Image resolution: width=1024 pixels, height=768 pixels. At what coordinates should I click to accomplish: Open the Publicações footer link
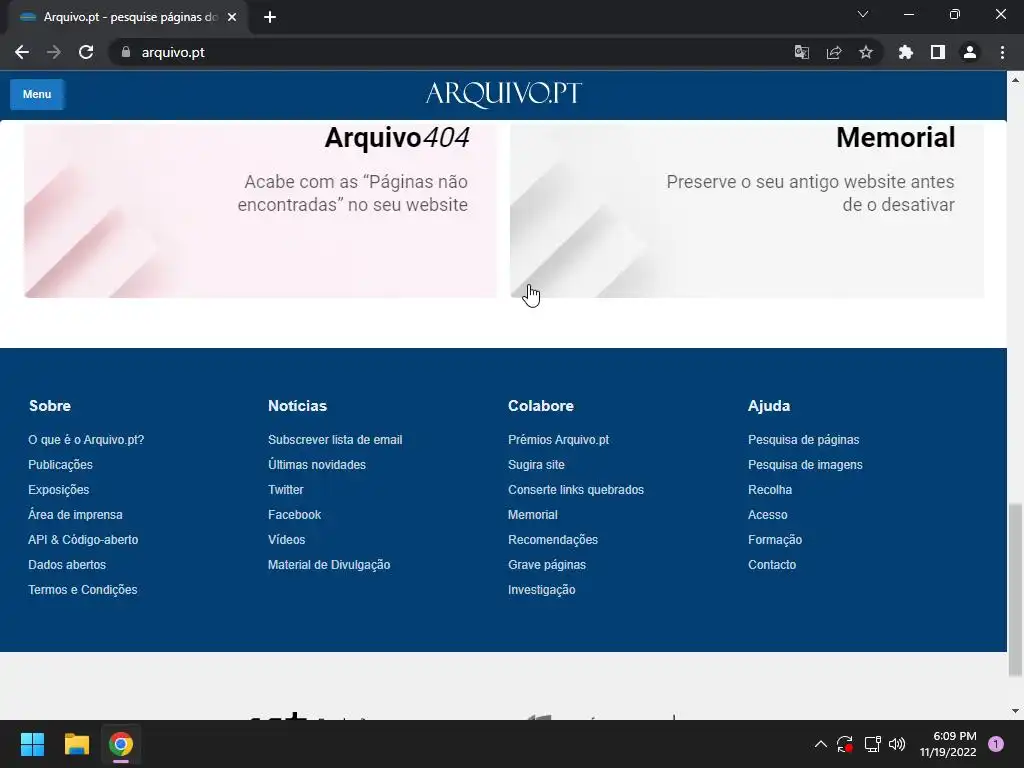pos(60,464)
